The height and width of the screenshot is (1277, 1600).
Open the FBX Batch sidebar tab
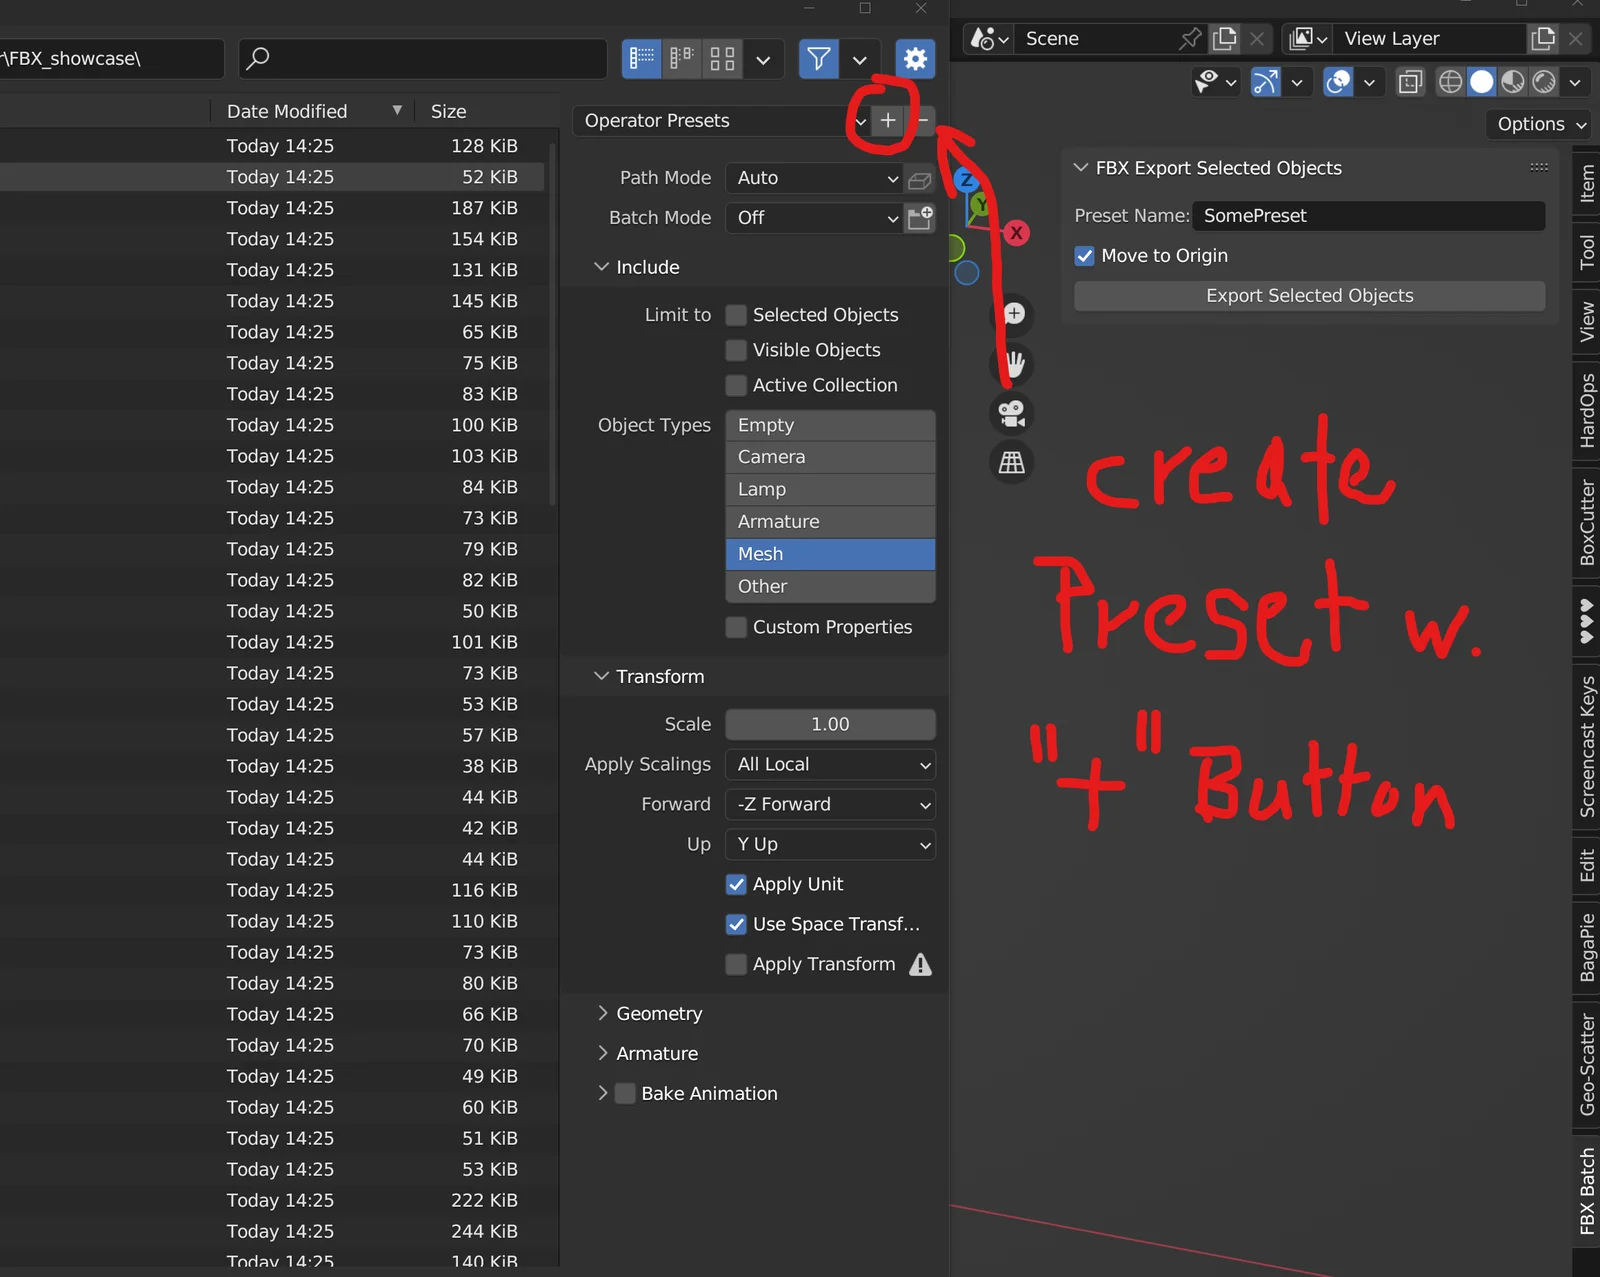tap(1586, 1191)
